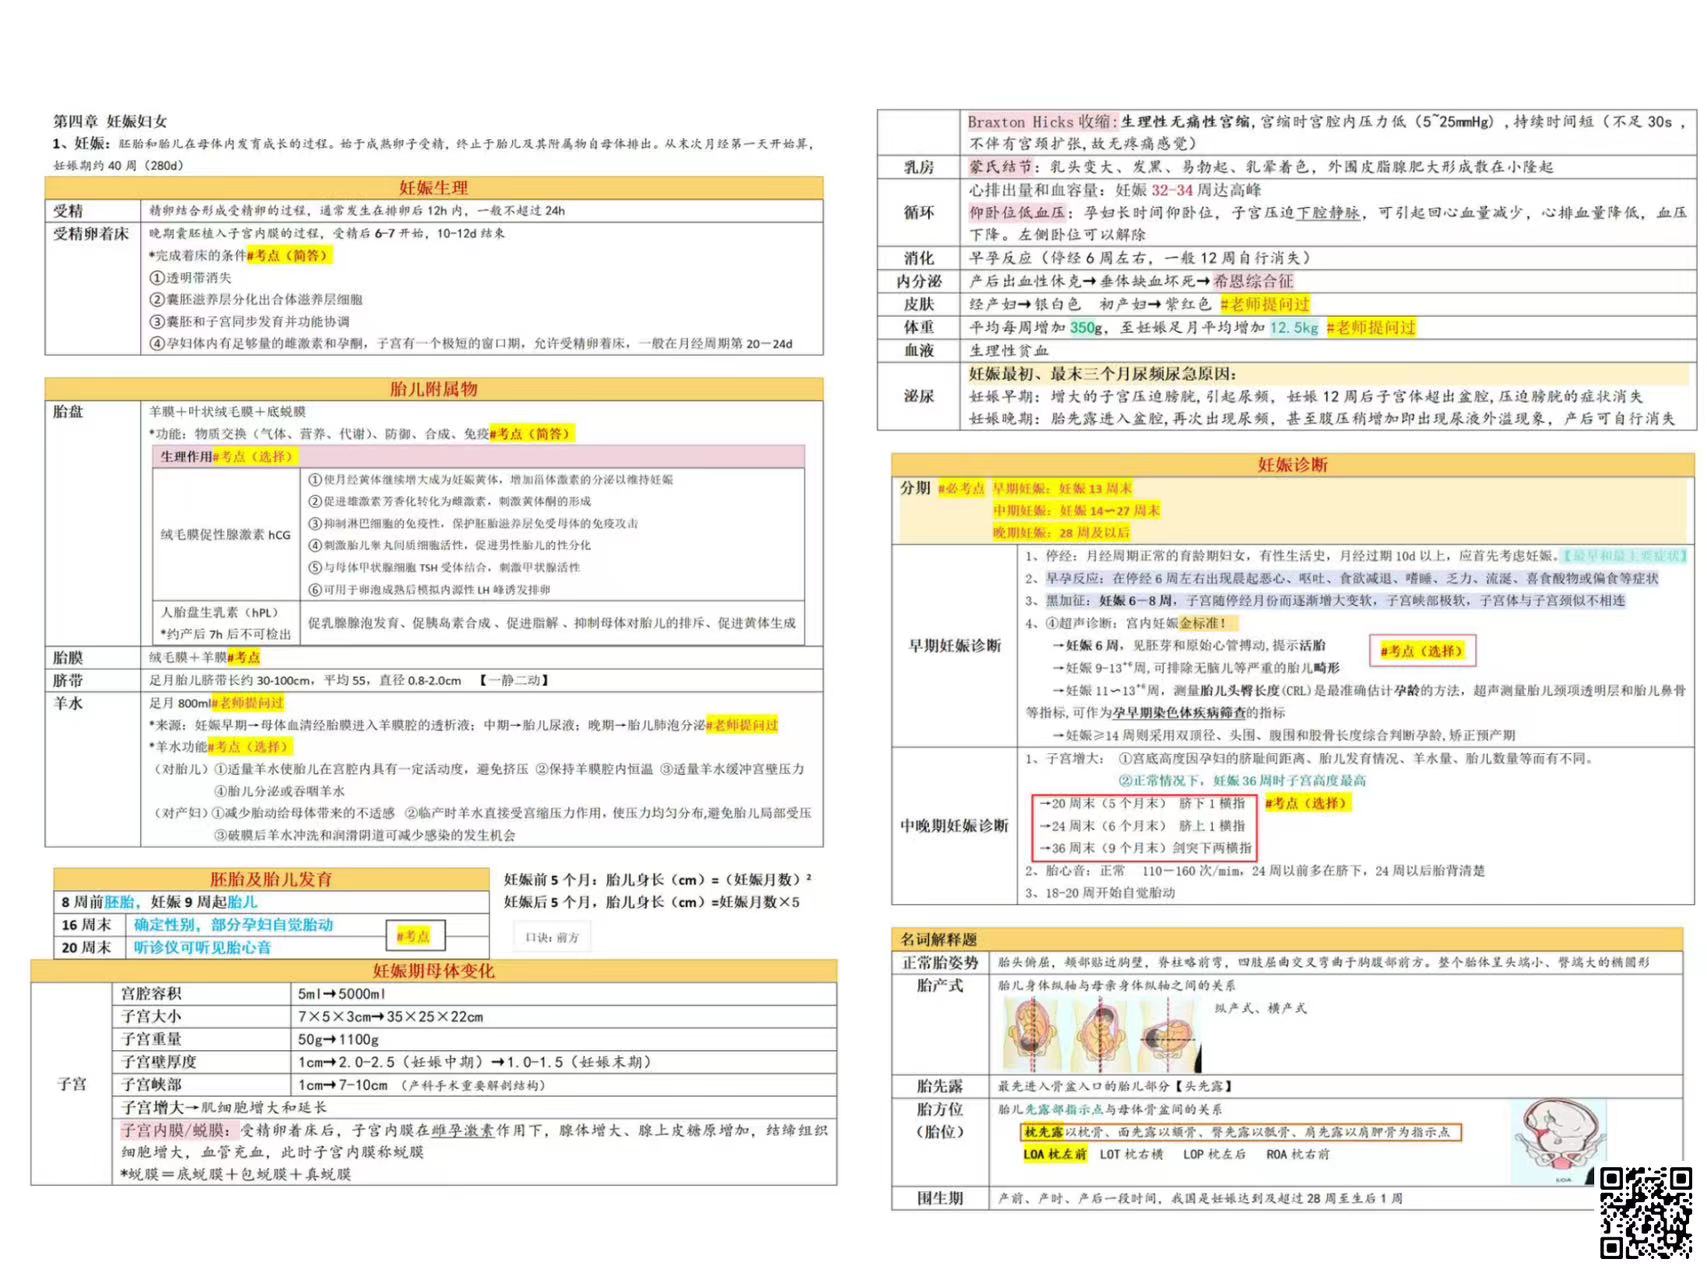This screenshot has width=1707, height=1280.
Task: Select the "脐带" row label
Action: pos(68,680)
